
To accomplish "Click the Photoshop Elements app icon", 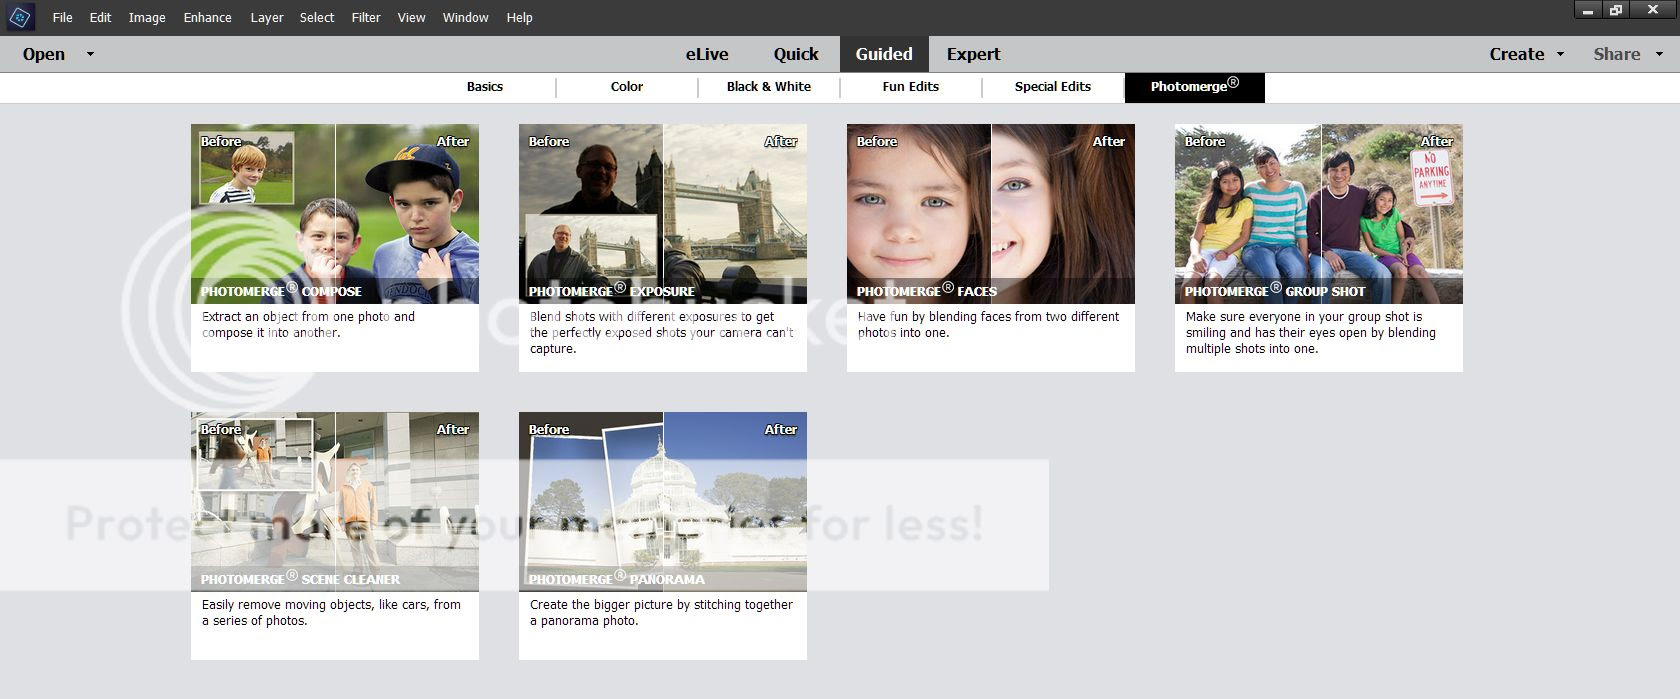I will (x=20, y=17).
